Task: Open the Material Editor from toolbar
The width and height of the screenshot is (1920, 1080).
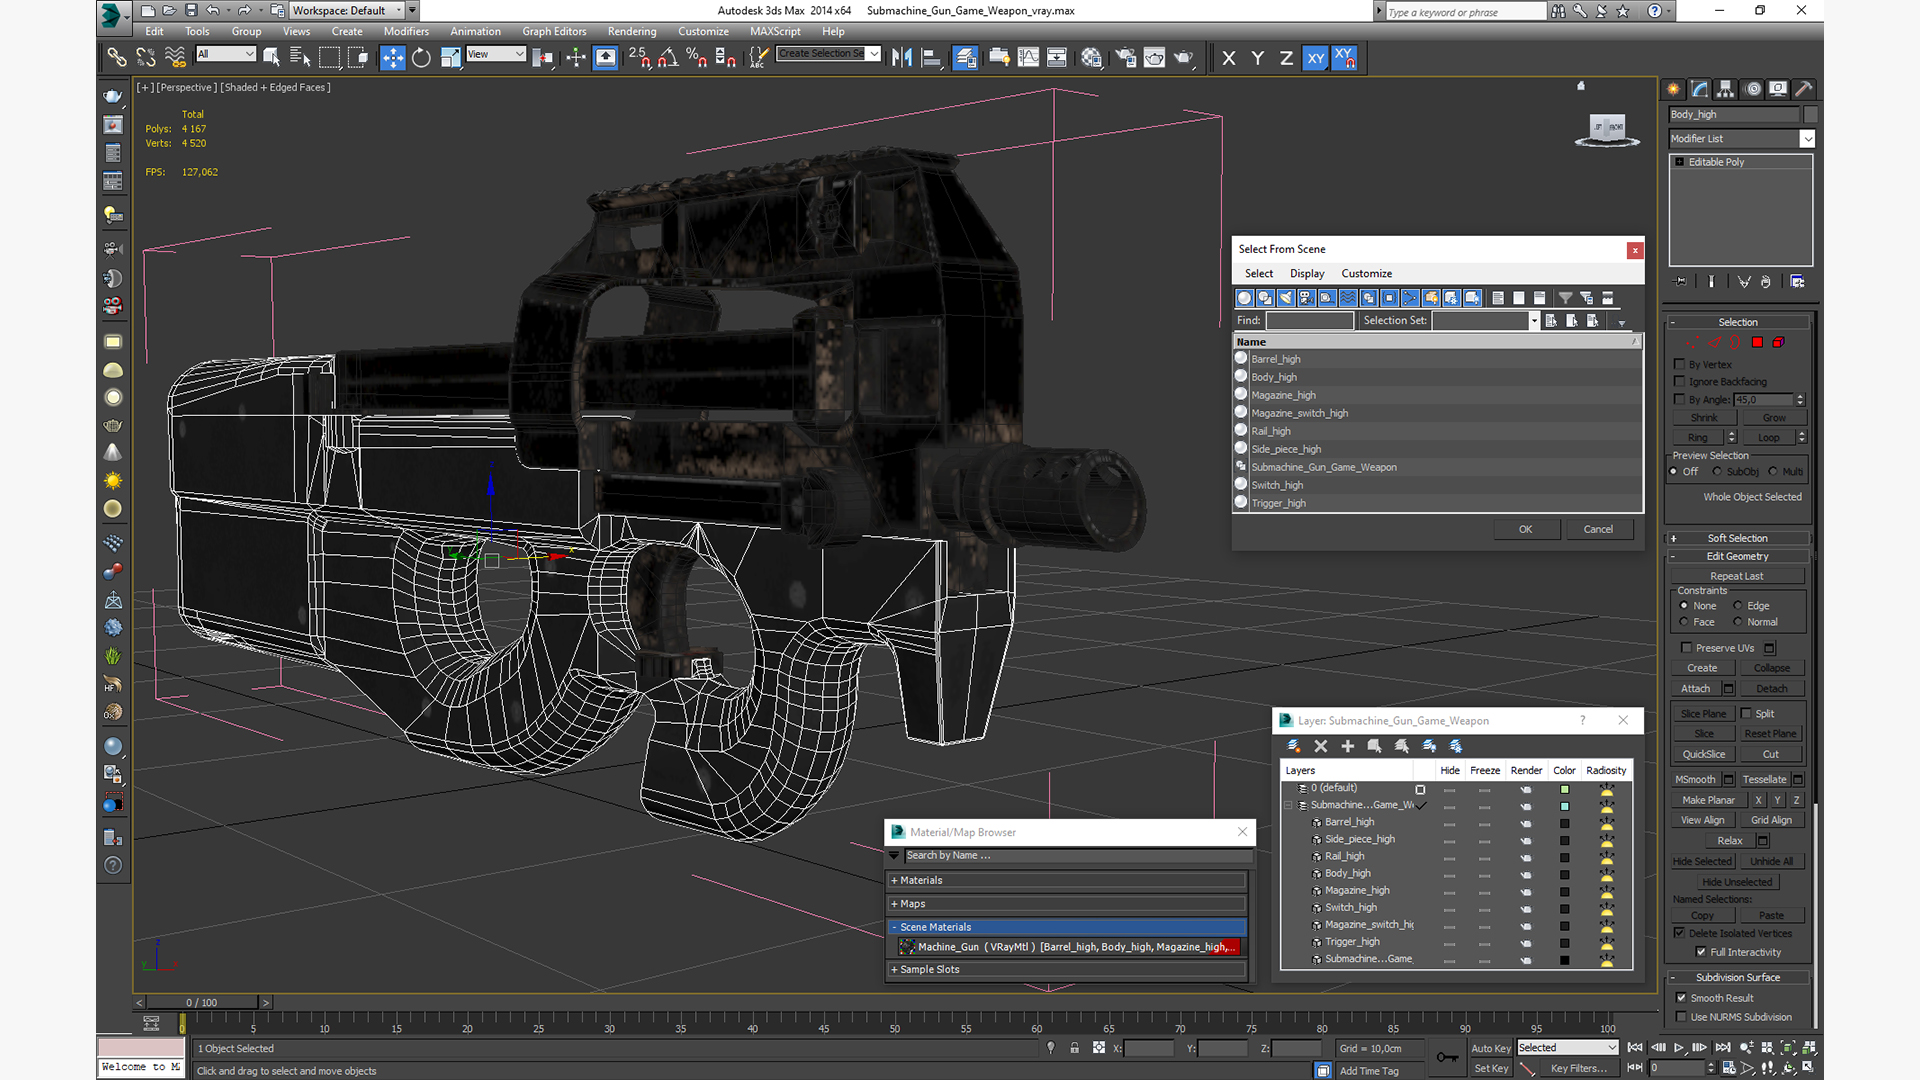Action: point(1091,58)
